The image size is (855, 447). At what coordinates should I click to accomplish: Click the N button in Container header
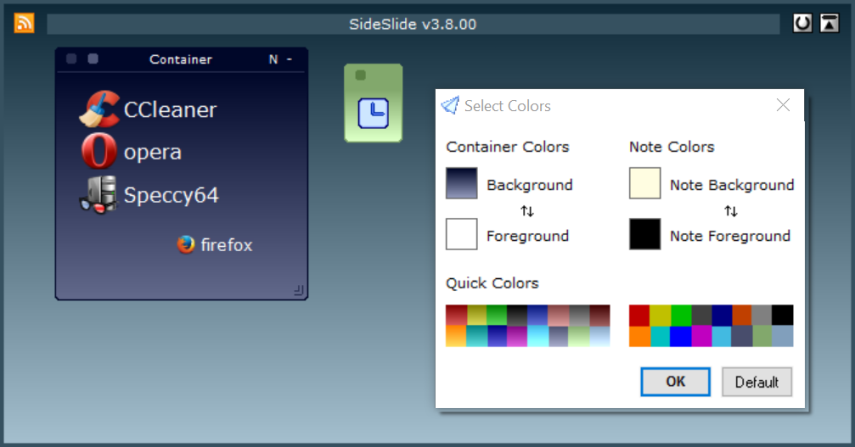pyautogui.click(x=273, y=59)
